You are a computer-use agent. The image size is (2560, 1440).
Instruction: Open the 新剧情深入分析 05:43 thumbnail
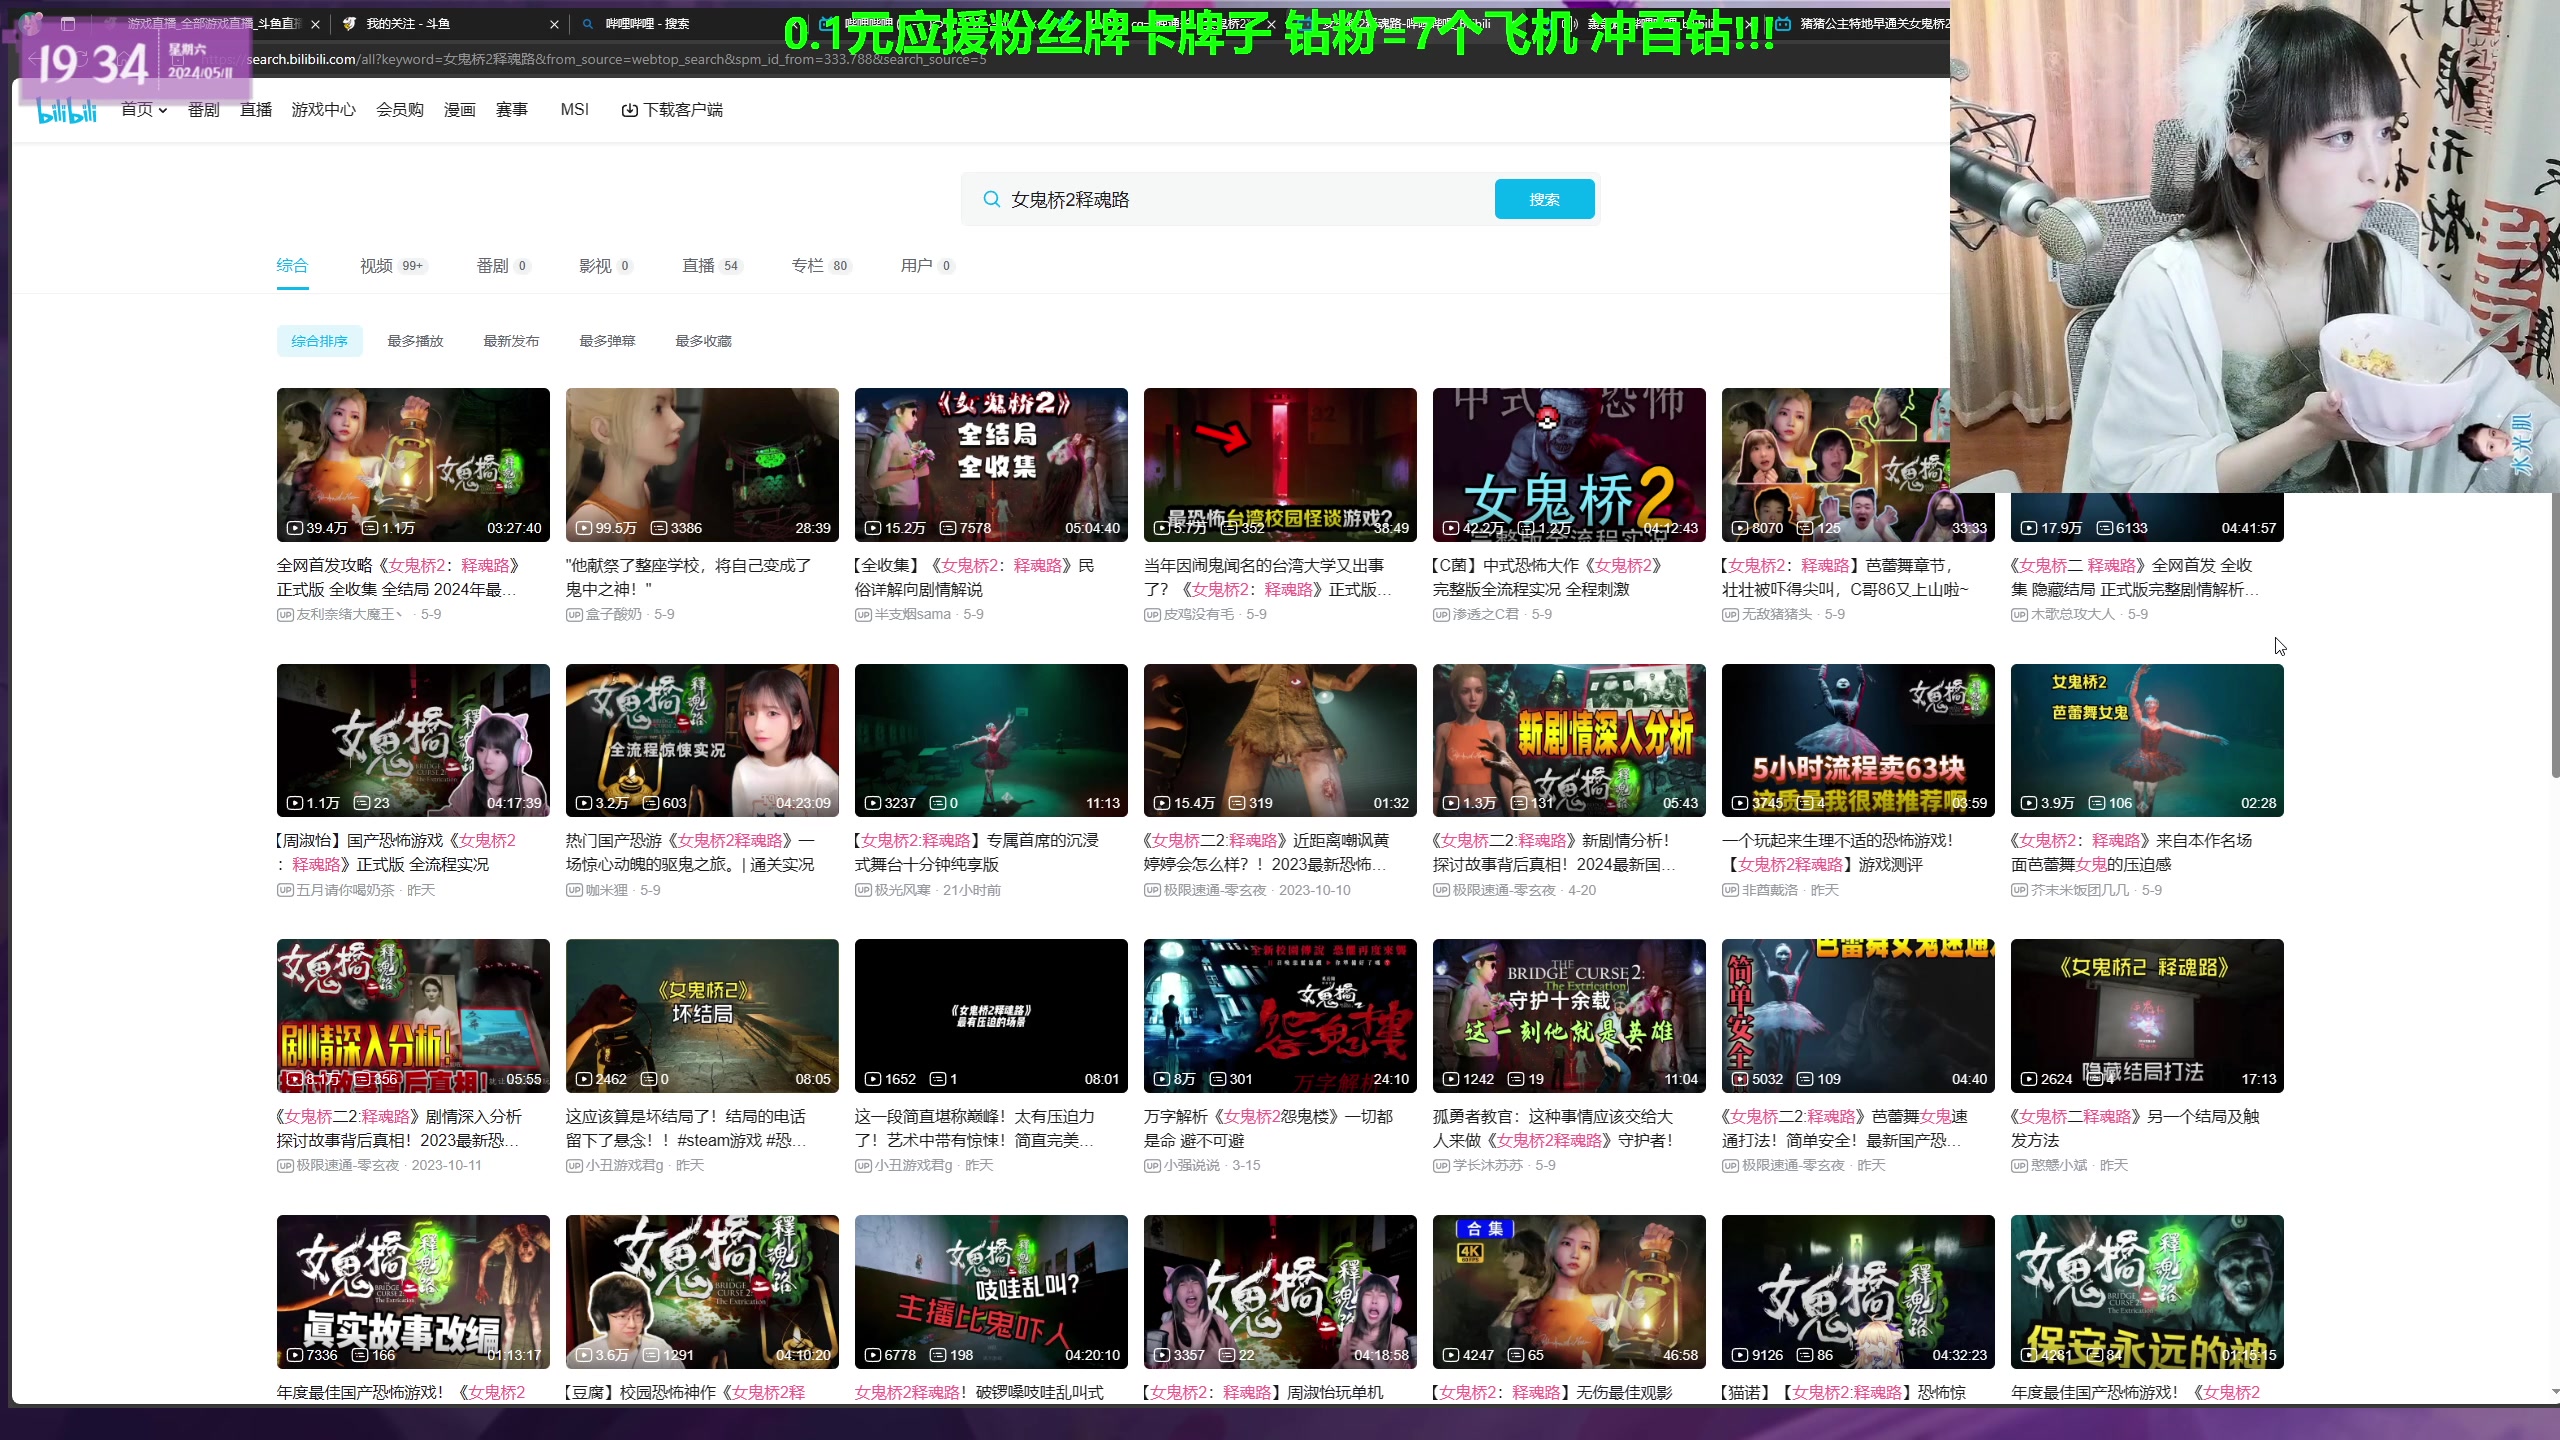click(1569, 740)
